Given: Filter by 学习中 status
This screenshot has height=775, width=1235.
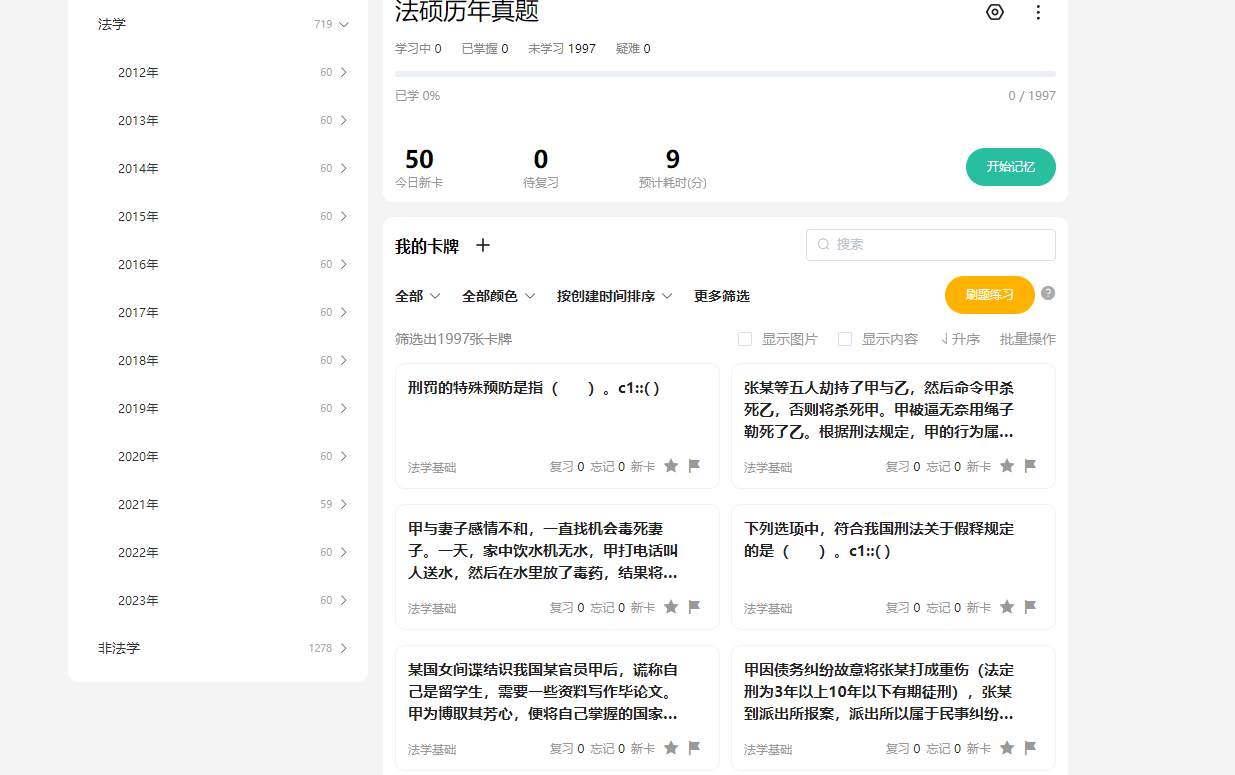Looking at the screenshot, I should coord(418,48).
